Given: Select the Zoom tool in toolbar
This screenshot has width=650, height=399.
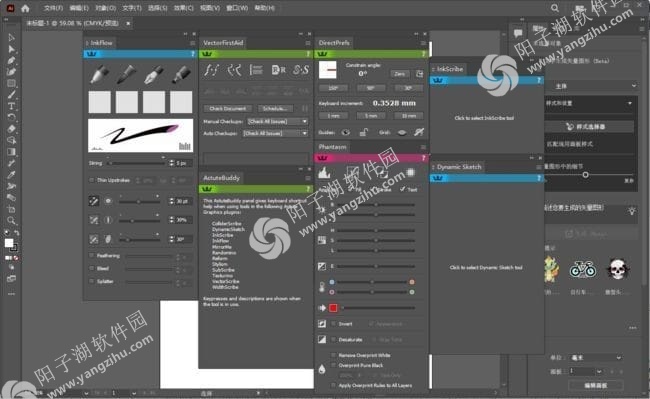Looking at the screenshot, I should [x=11, y=220].
